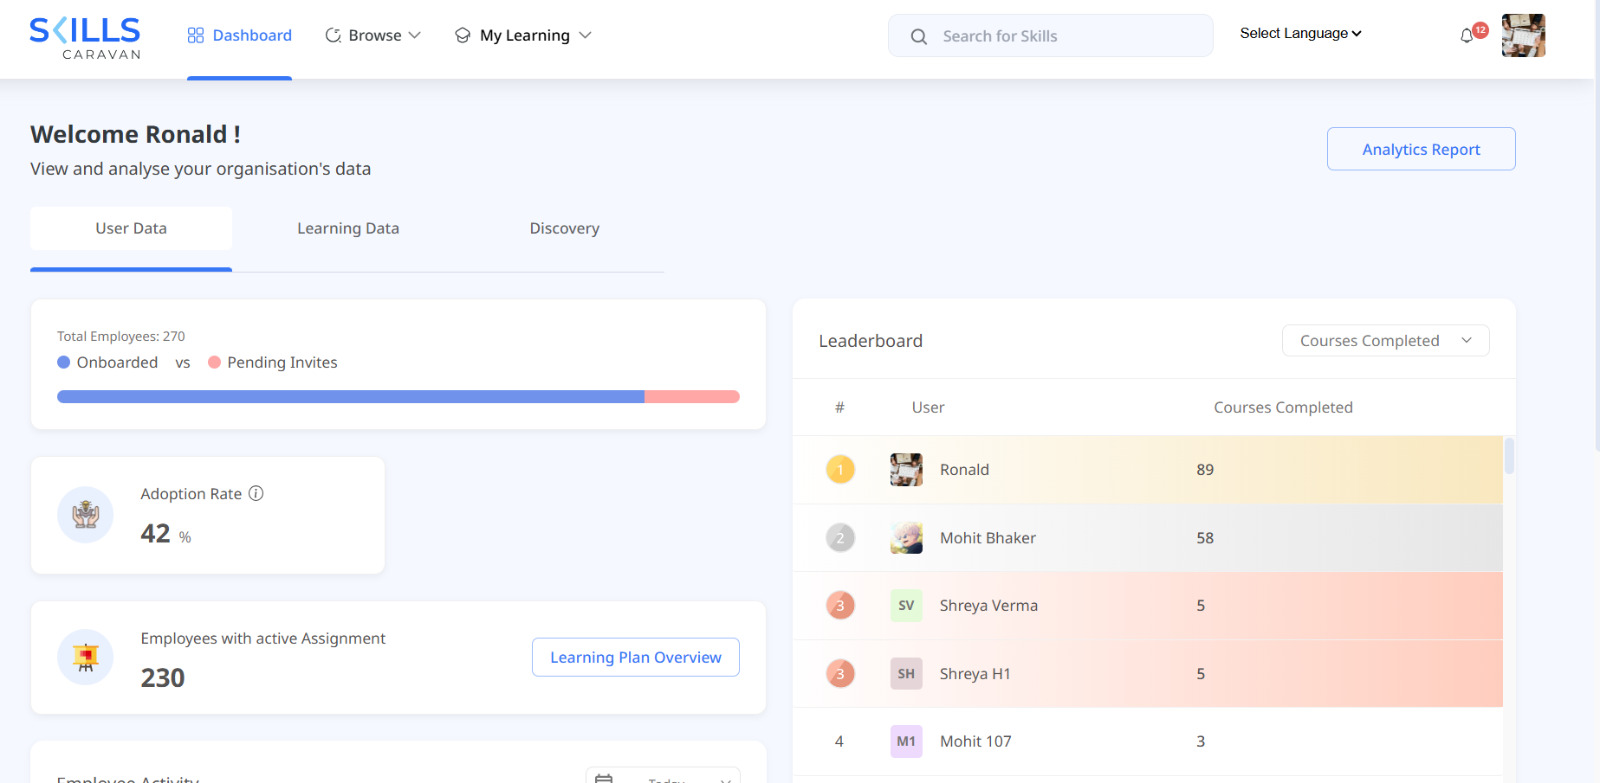
Task: Click the Mohit 107 name
Action: point(976,741)
